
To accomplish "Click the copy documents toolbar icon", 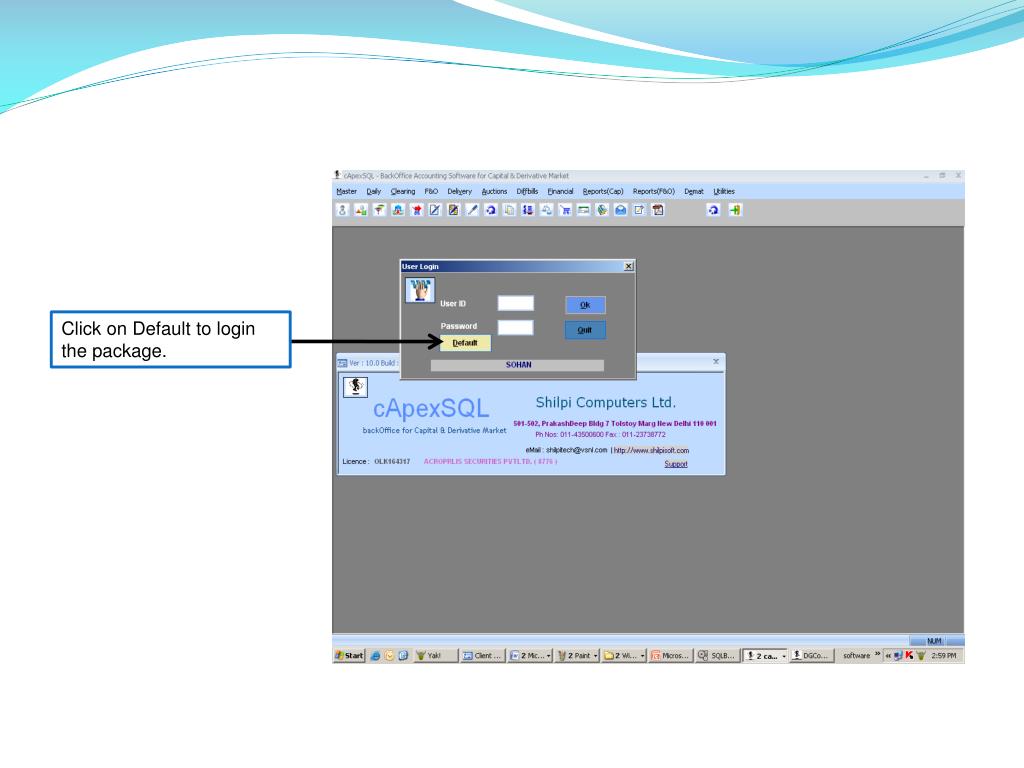I will 508,210.
